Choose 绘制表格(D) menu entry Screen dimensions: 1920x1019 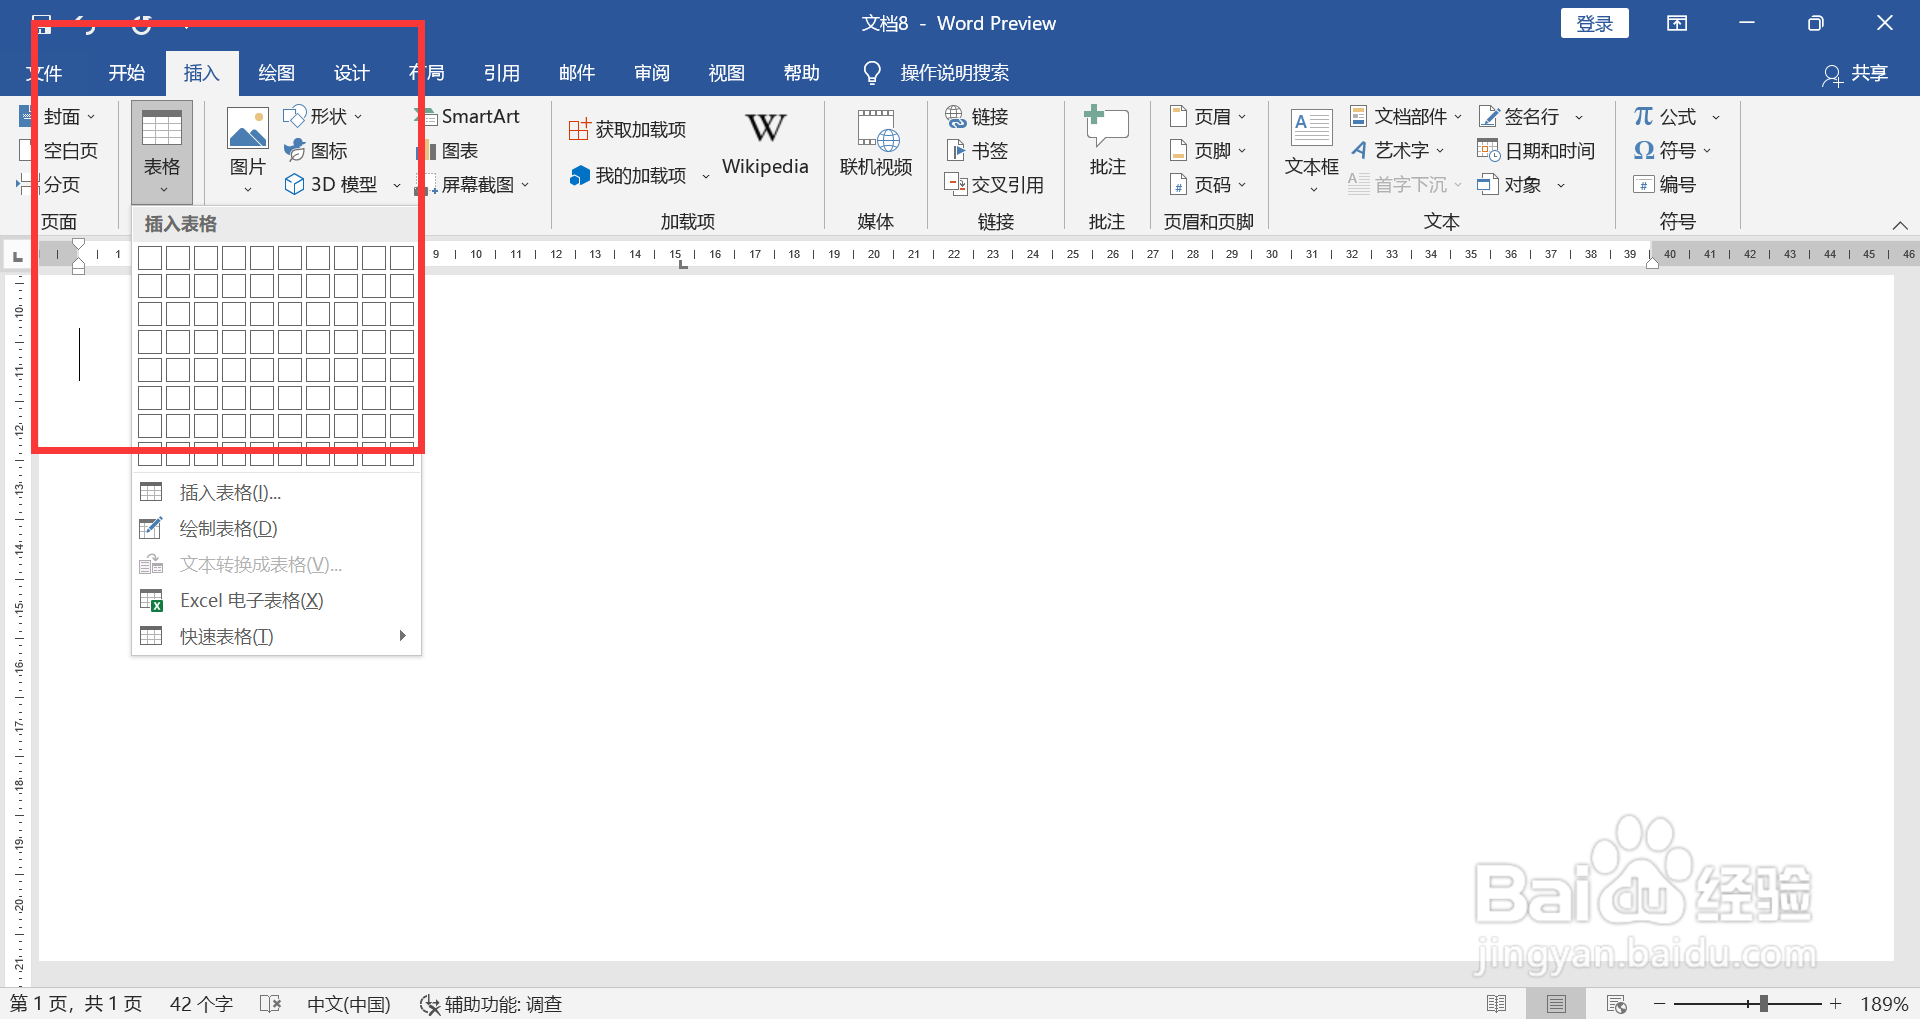(x=276, y=529)
